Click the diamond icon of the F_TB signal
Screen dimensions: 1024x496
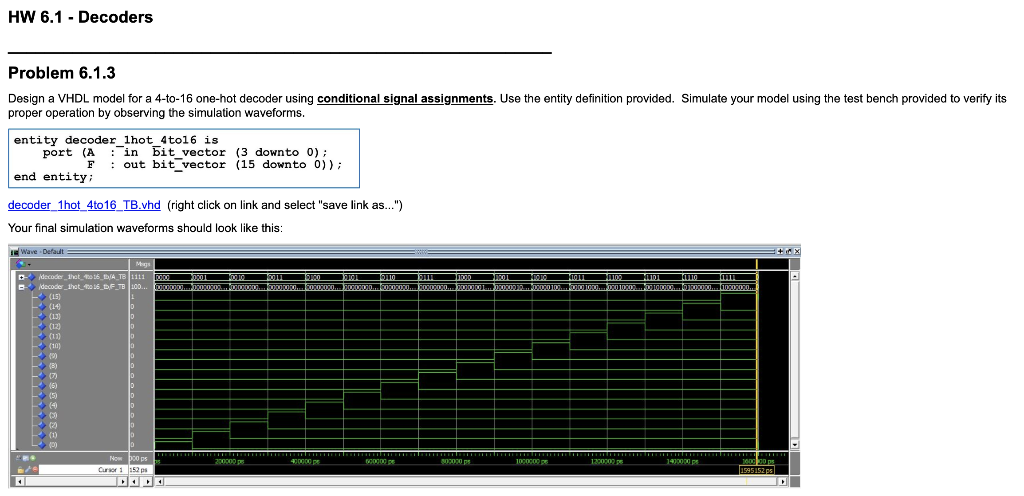[31, 287]
